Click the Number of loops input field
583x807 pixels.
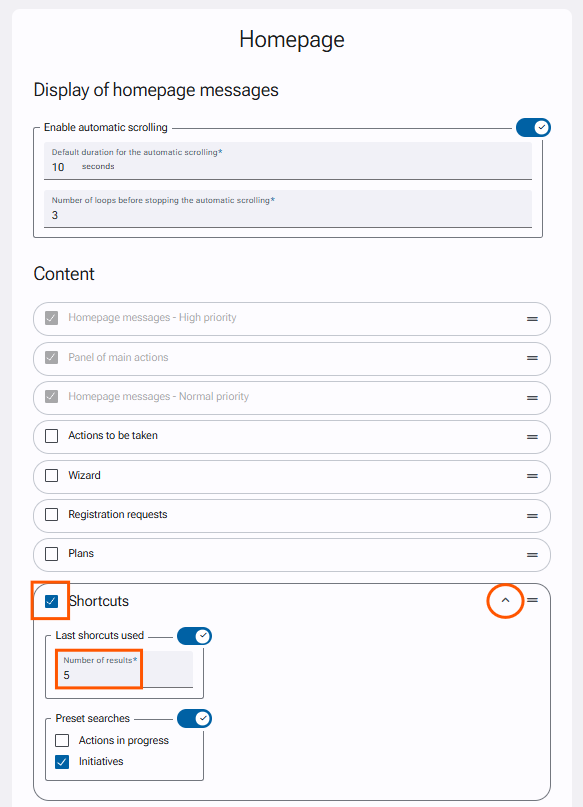(x=288, y=209)
